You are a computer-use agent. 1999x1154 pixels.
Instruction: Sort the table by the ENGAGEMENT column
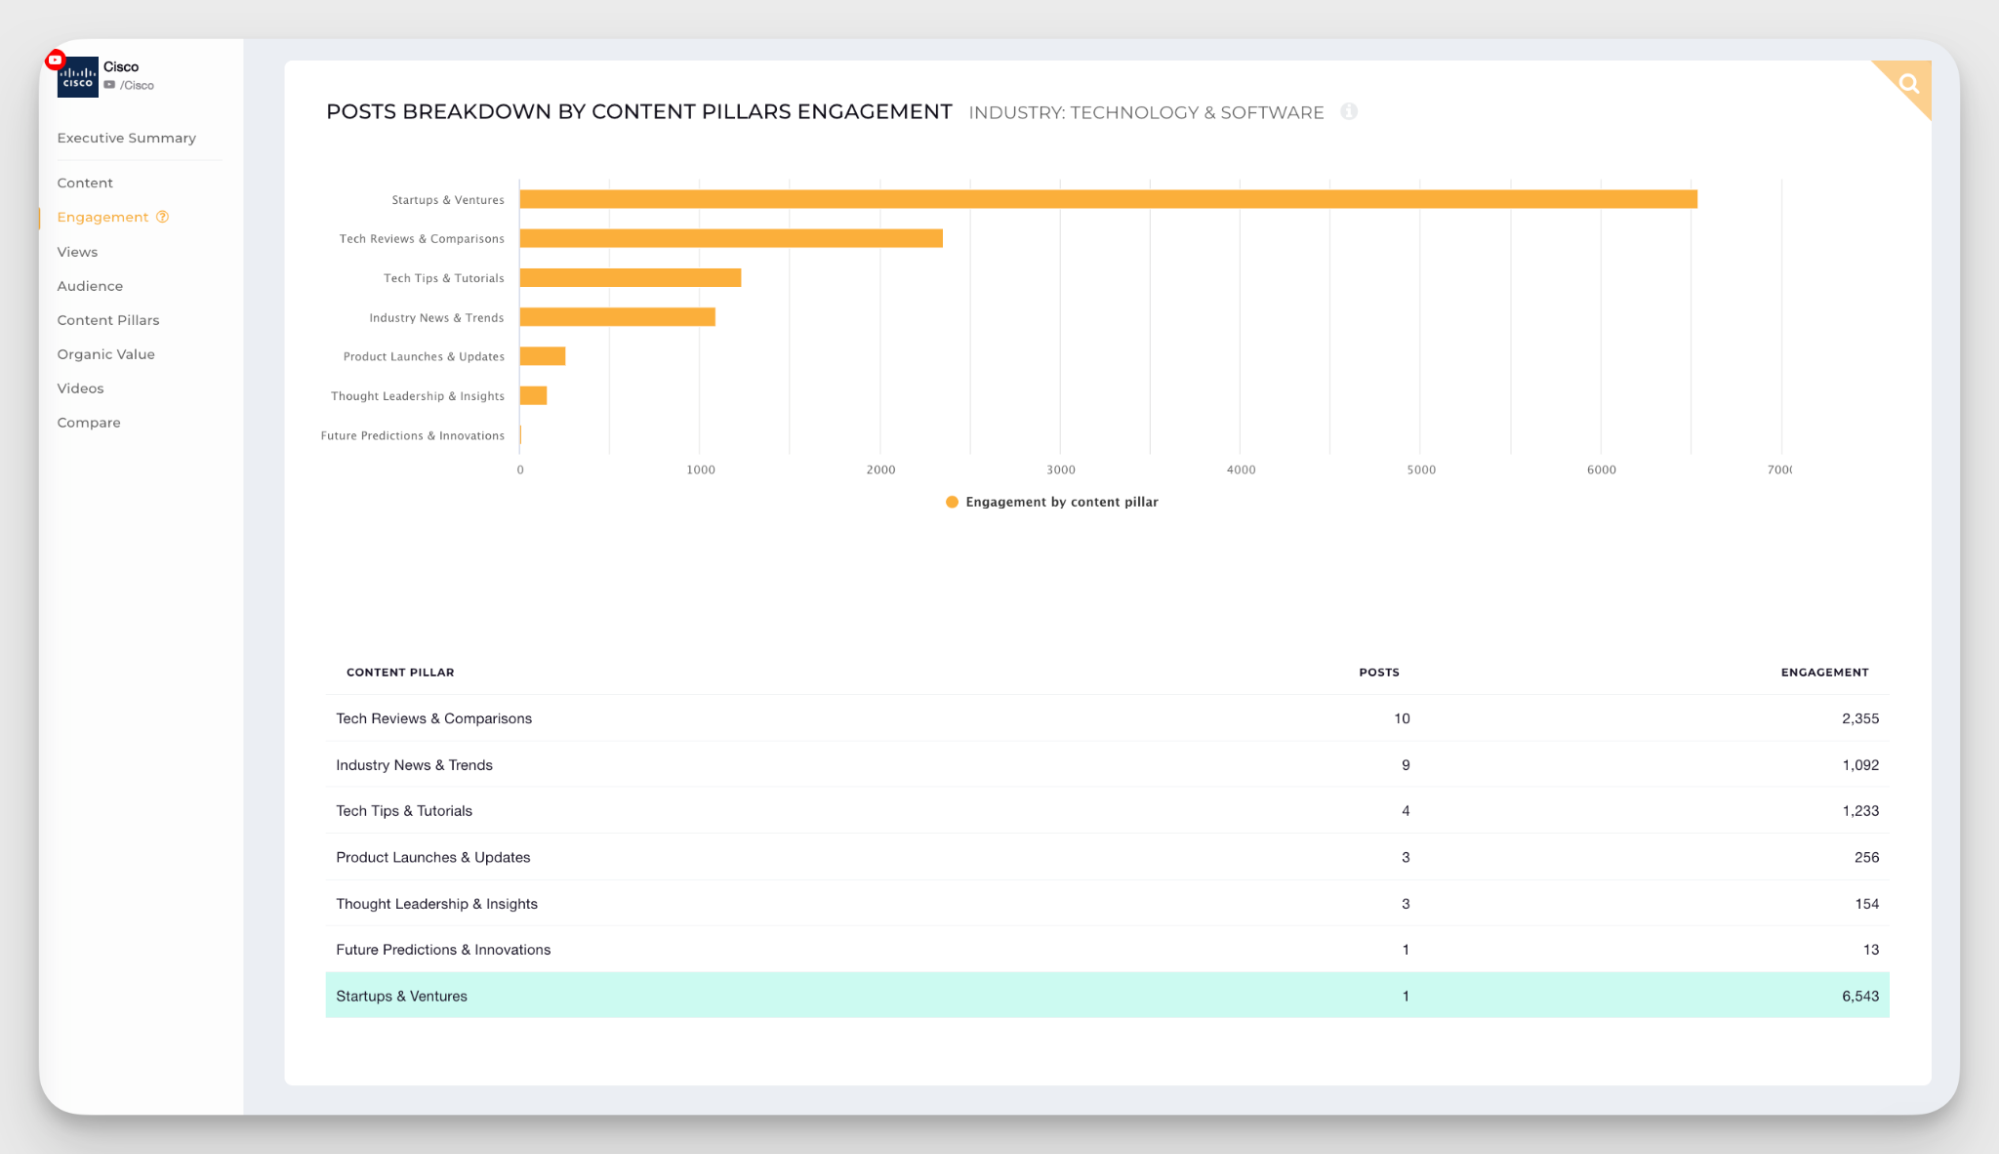point(1824,672)
